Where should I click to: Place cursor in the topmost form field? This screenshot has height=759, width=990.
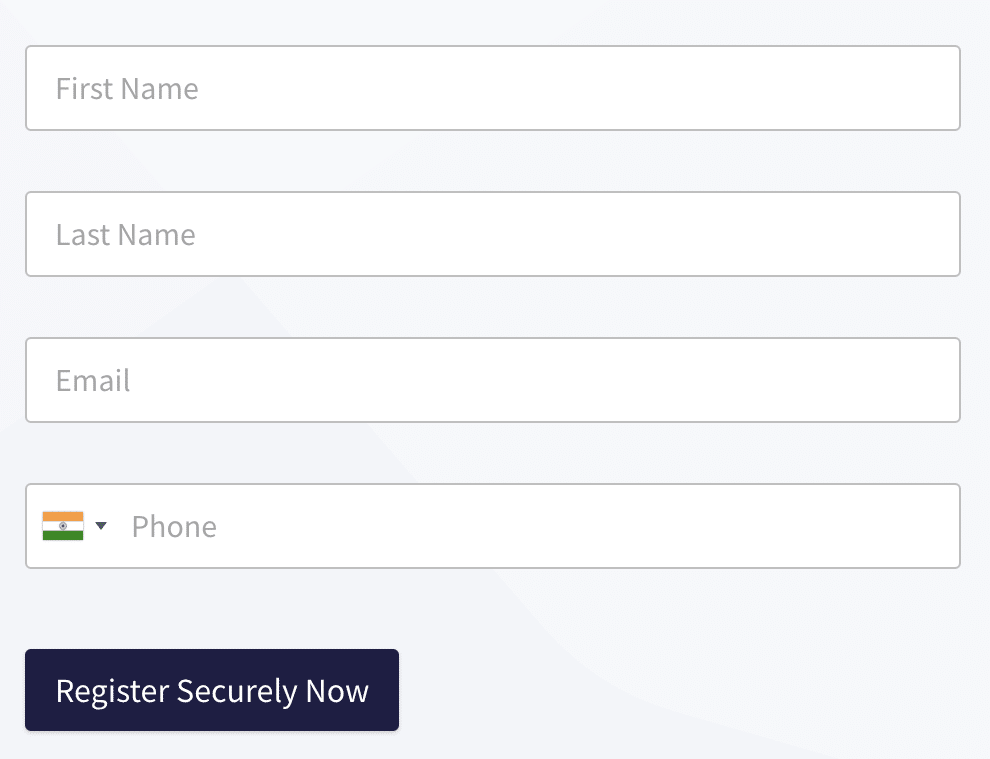492,88
